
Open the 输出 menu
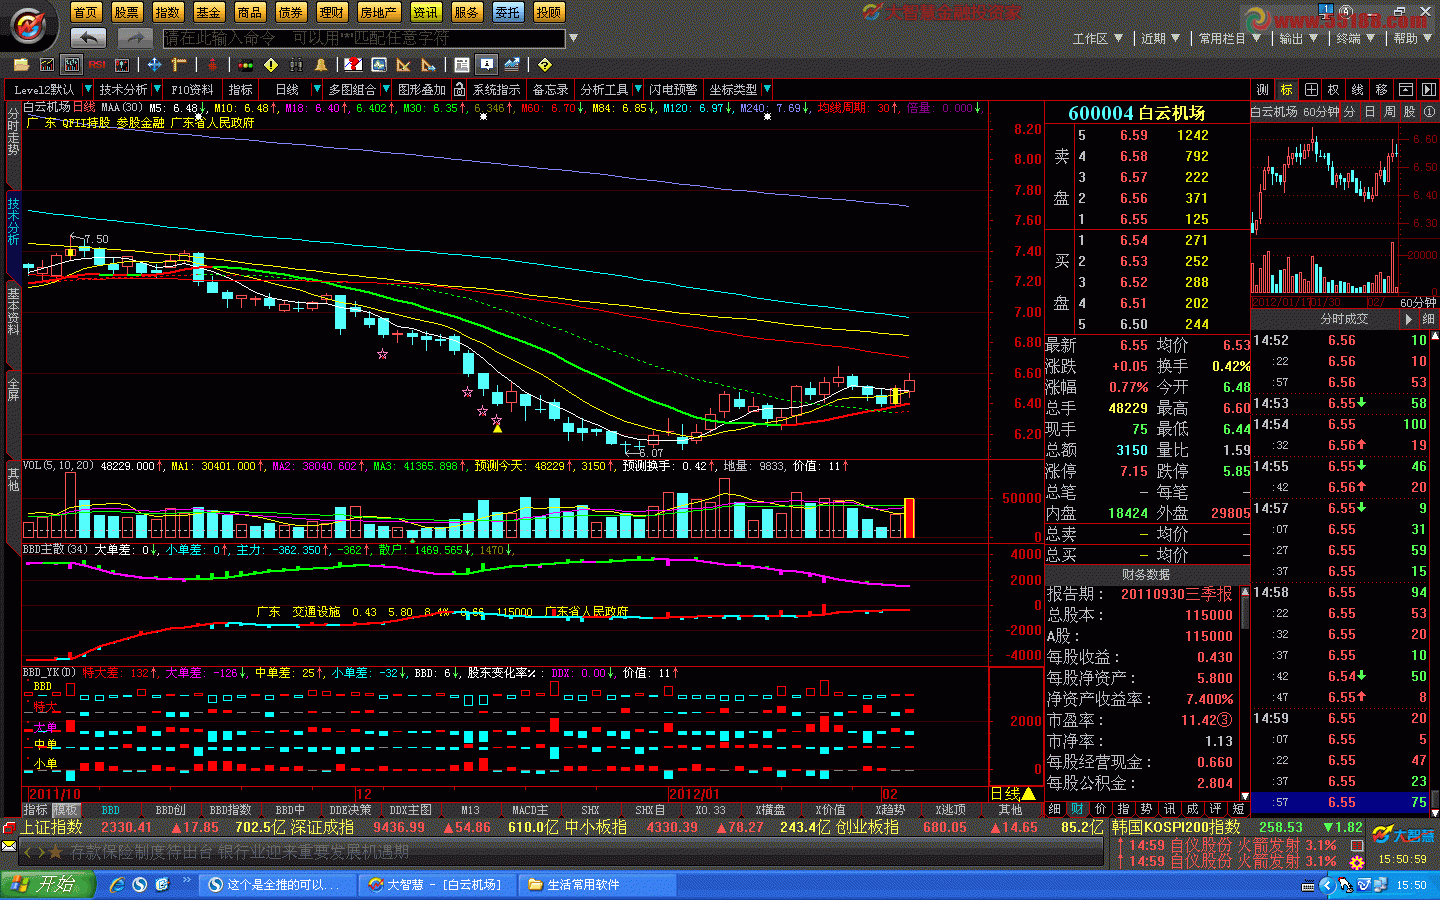(x=1298, y=38)
